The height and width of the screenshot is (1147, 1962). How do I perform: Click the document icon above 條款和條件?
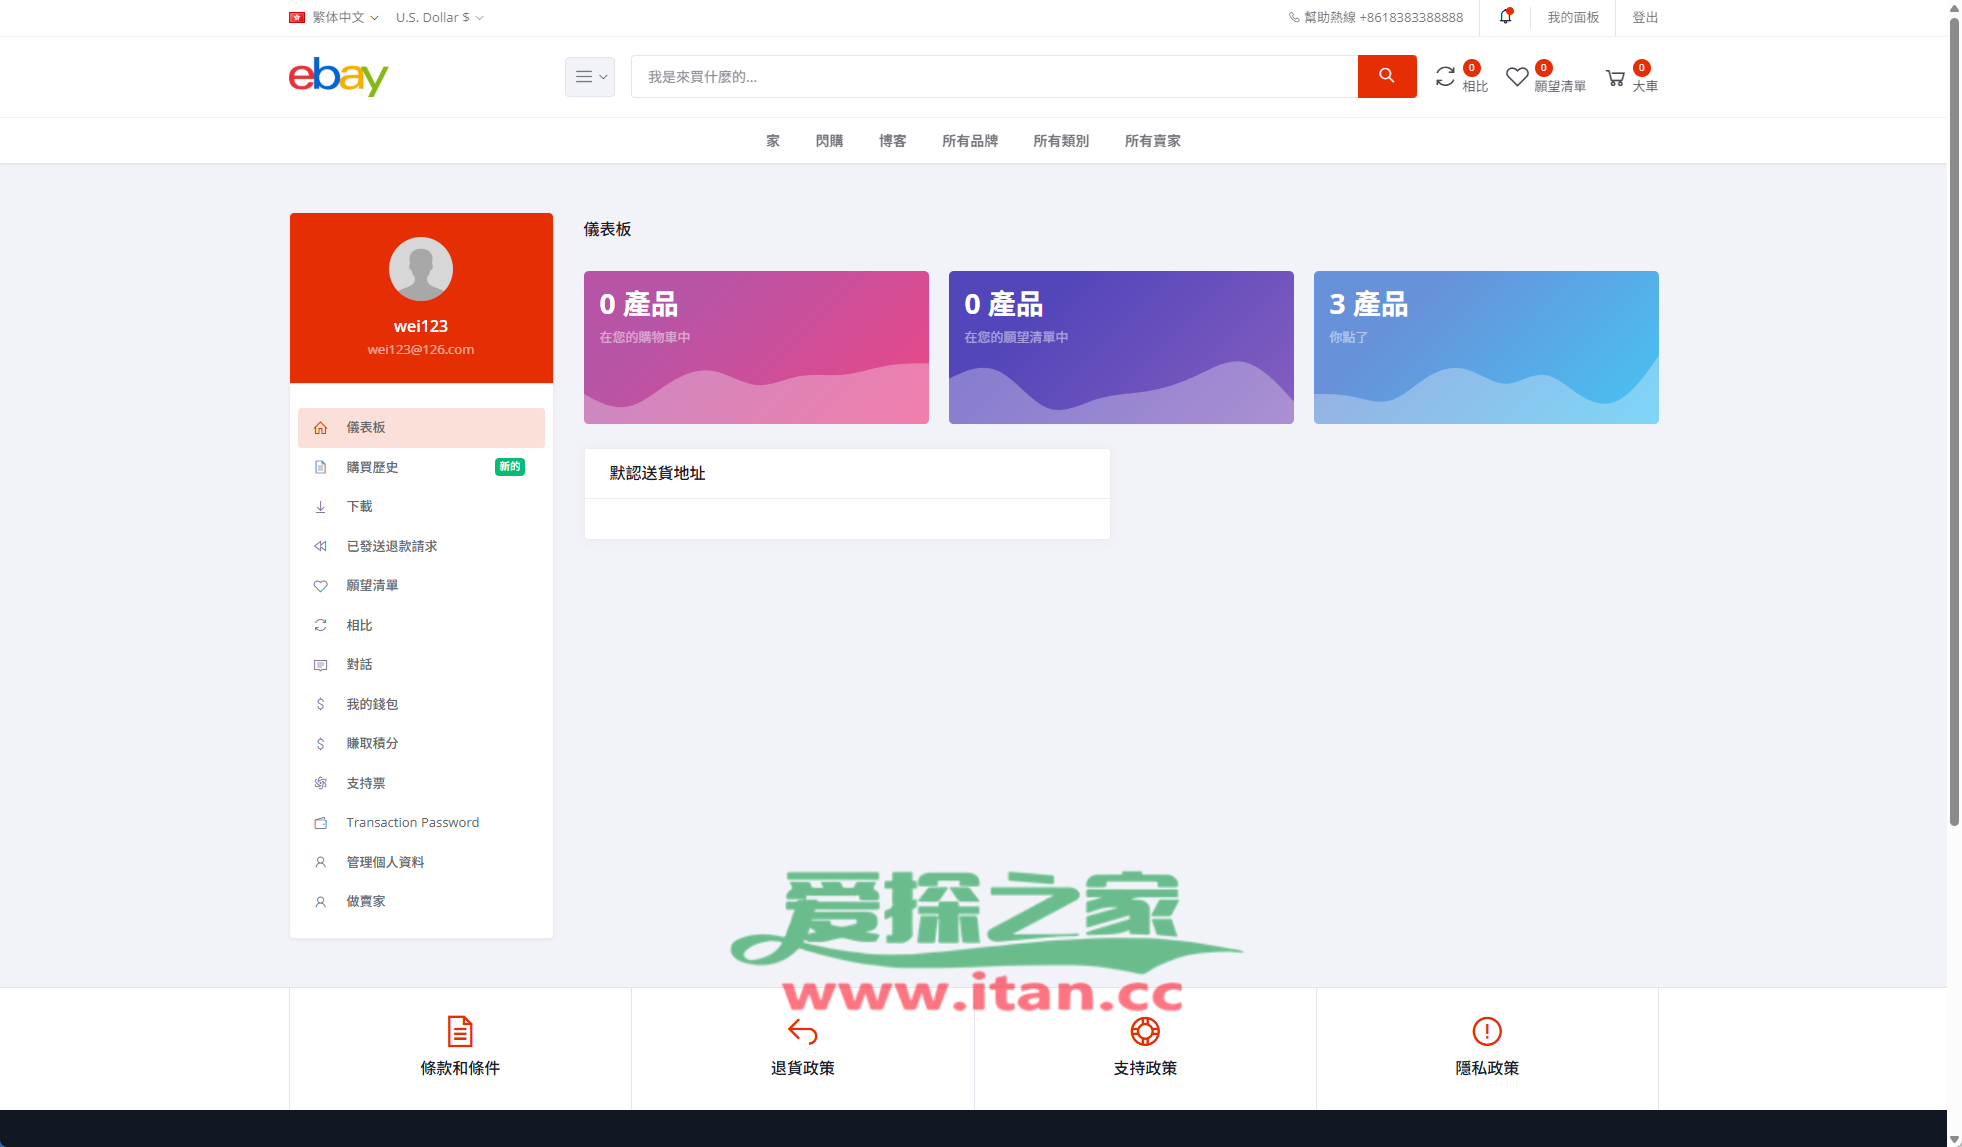(x=460, y=1031)
